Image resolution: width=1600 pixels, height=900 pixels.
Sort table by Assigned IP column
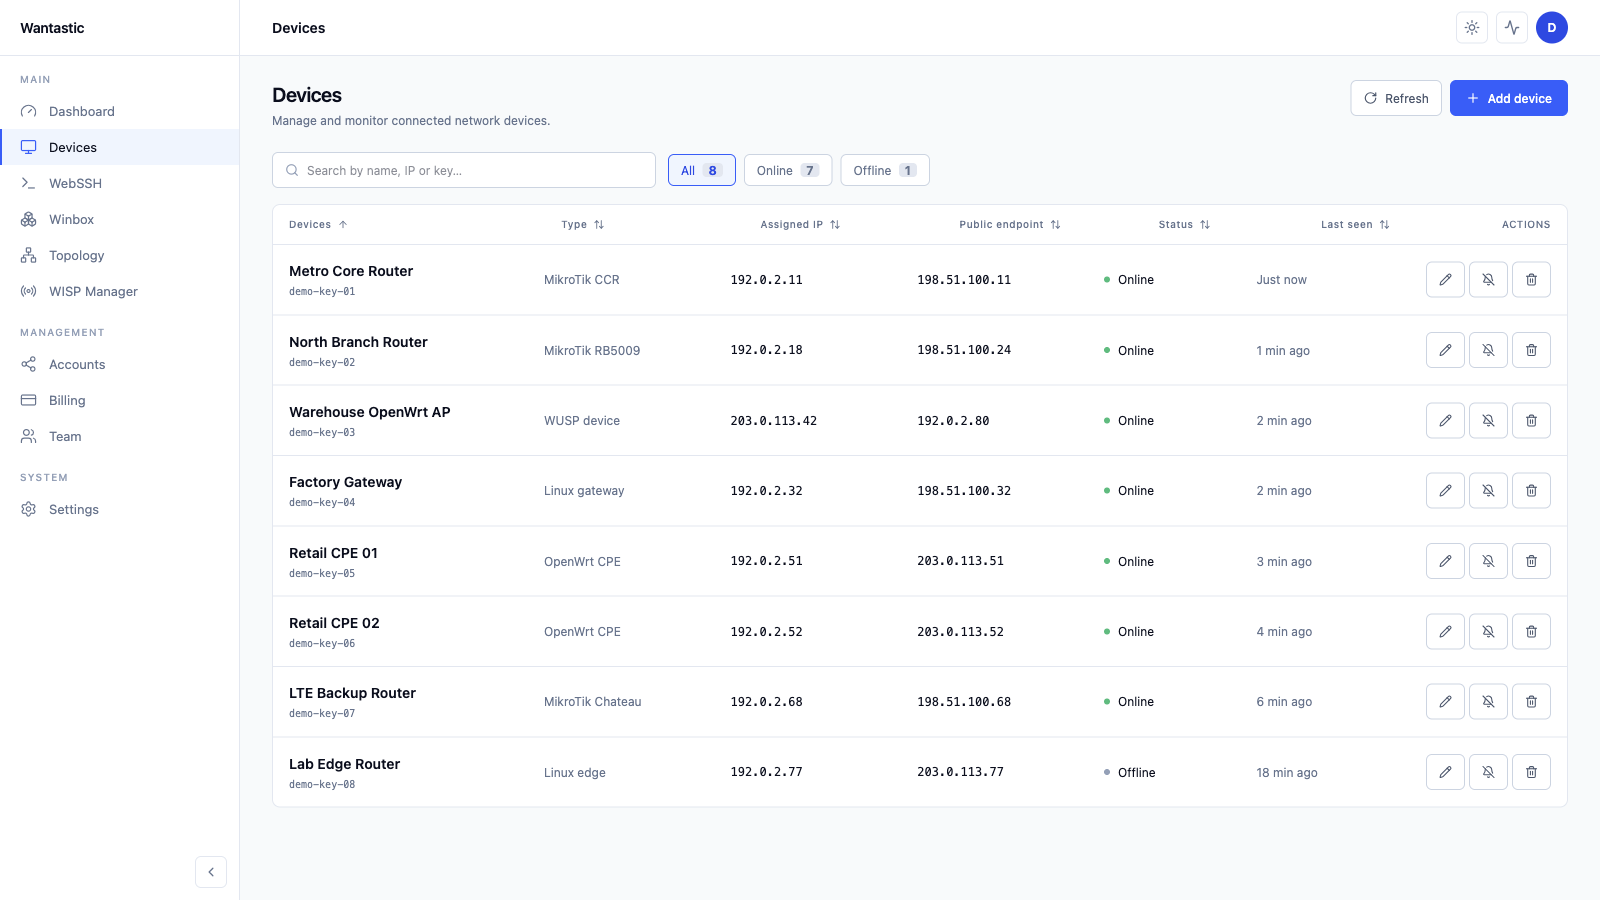pos(800,225)
